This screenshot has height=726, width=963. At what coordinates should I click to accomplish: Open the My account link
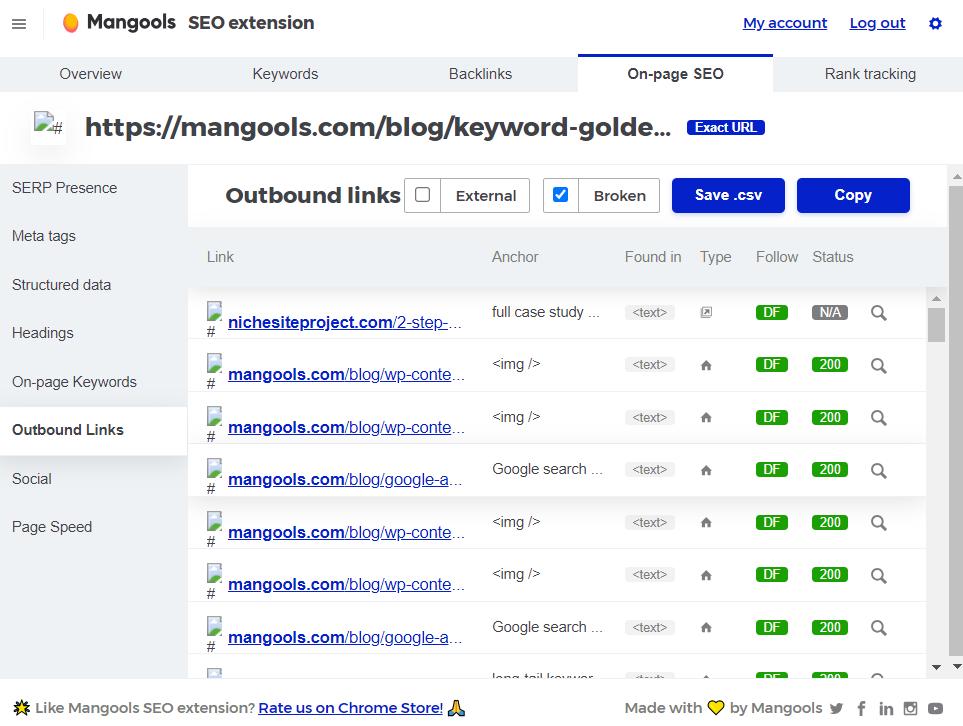point(784,23)
